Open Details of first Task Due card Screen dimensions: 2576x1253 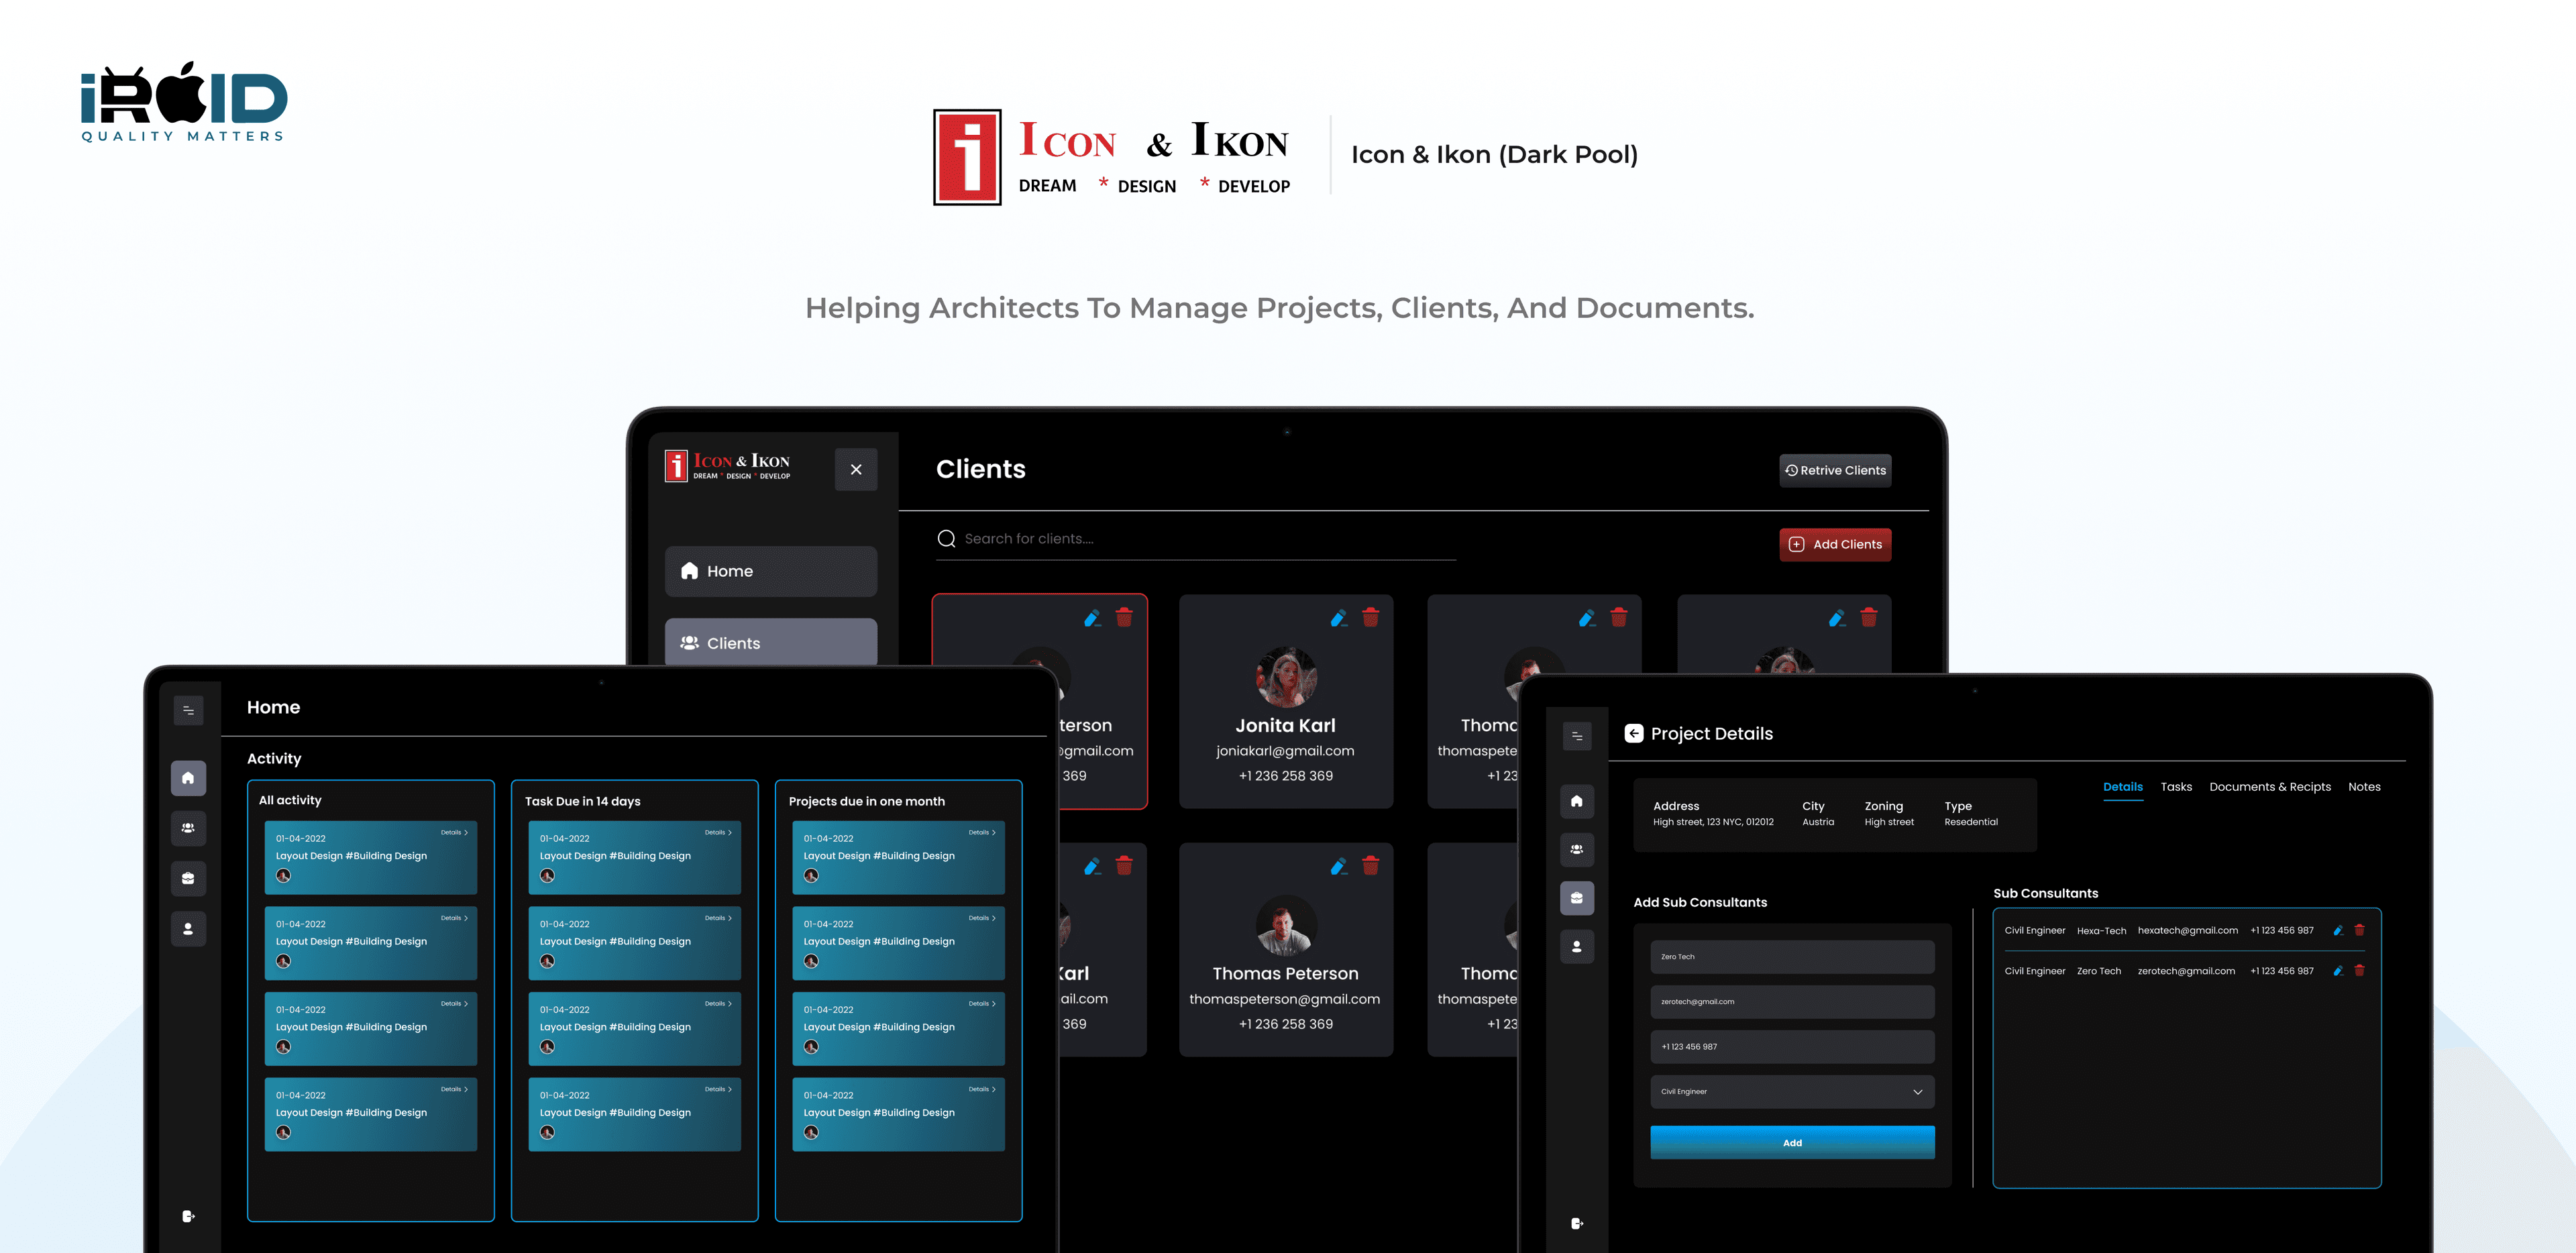[x=718, y=832]
